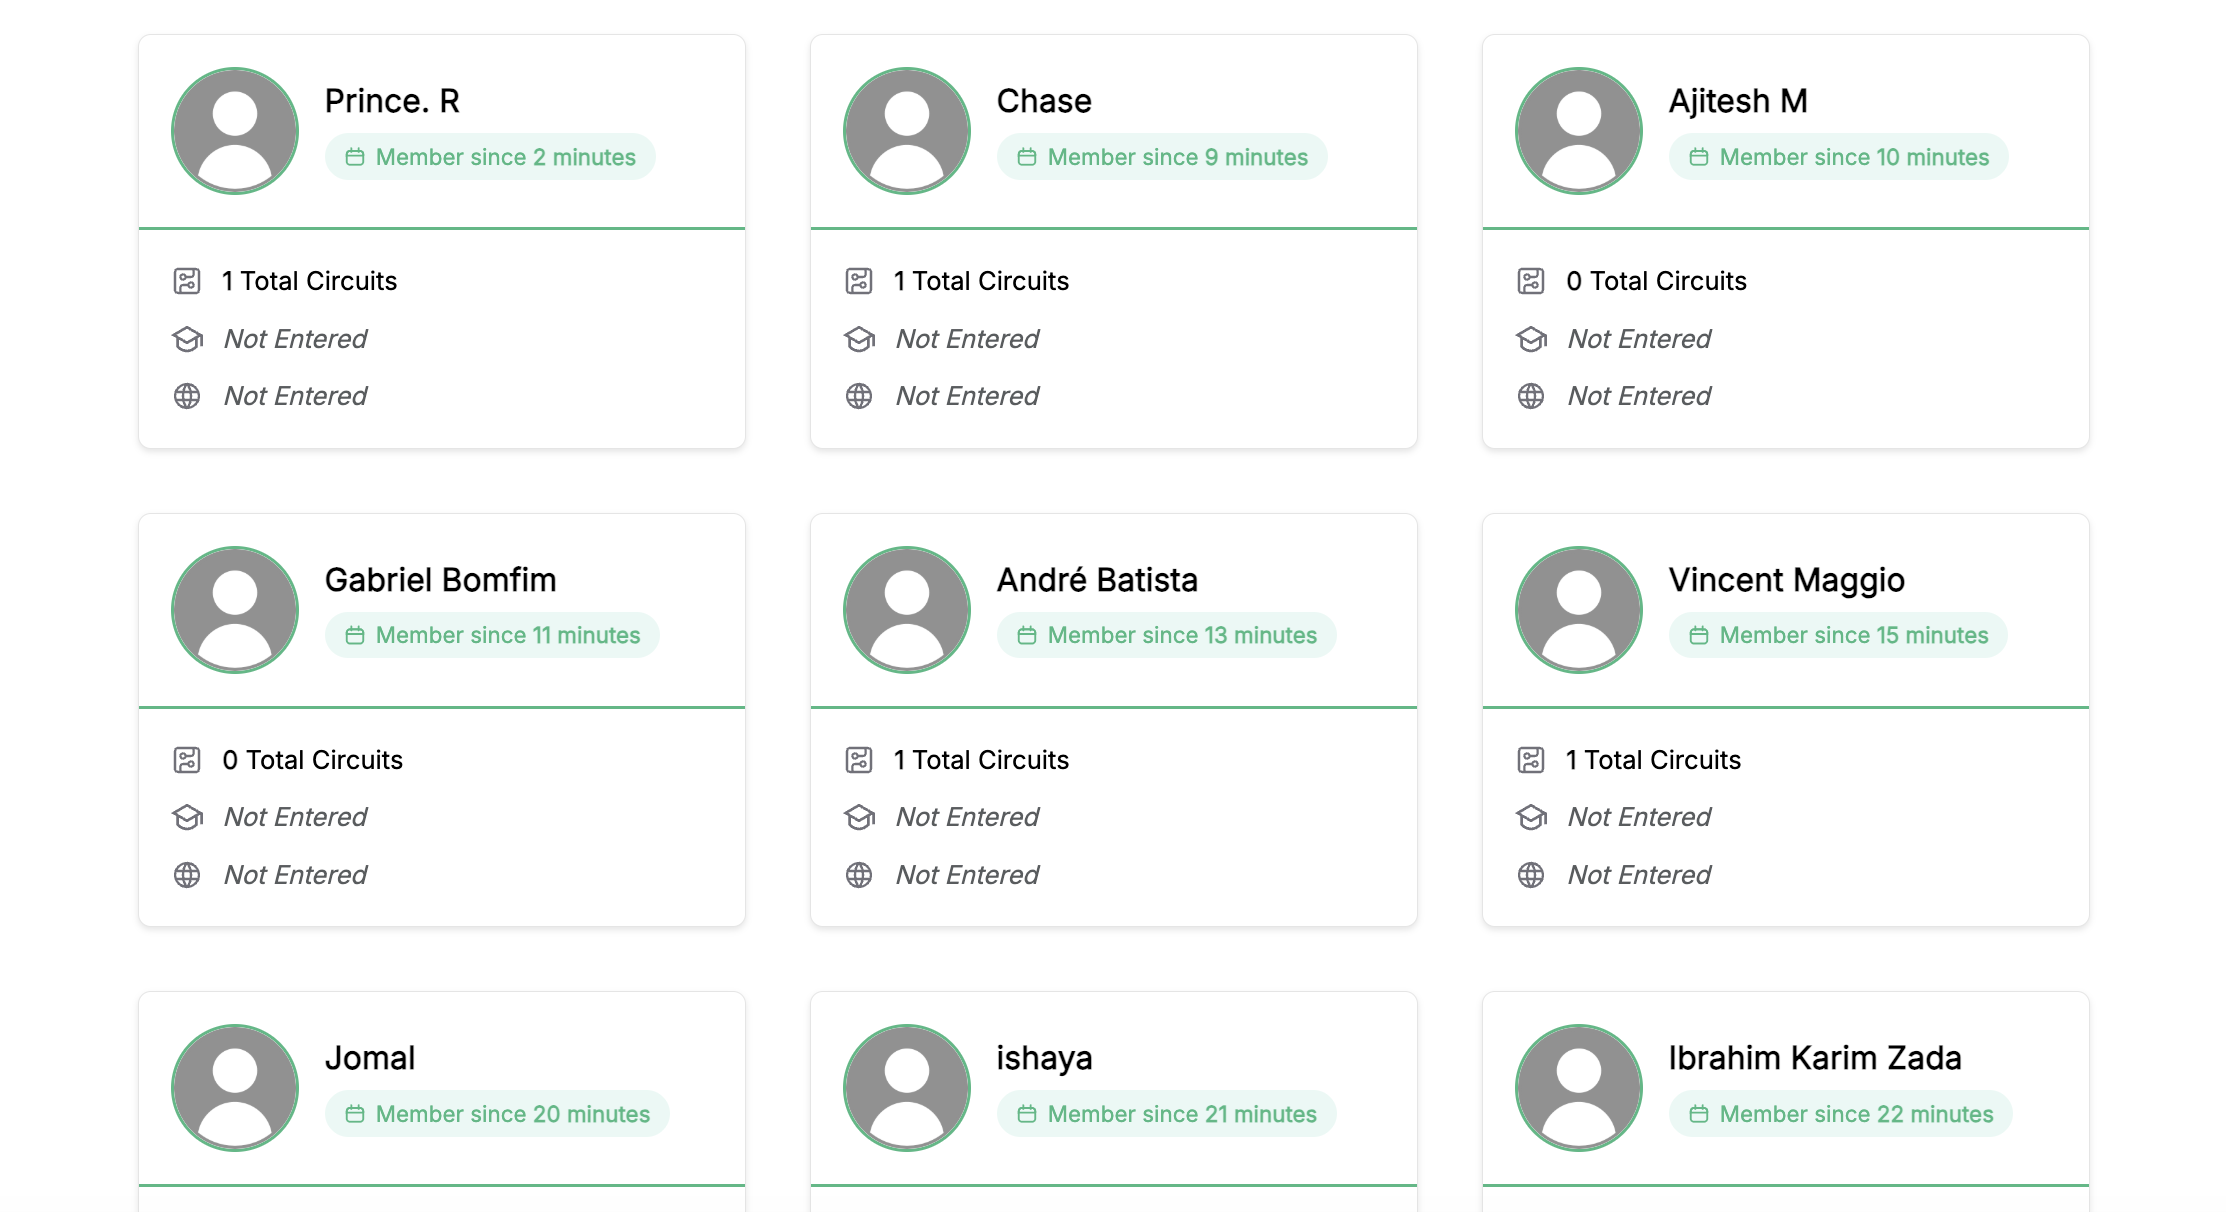The image size is (2226, 1212).
Task: Click the 'Member since 22 minutes' badge
Action: 1841,1113
